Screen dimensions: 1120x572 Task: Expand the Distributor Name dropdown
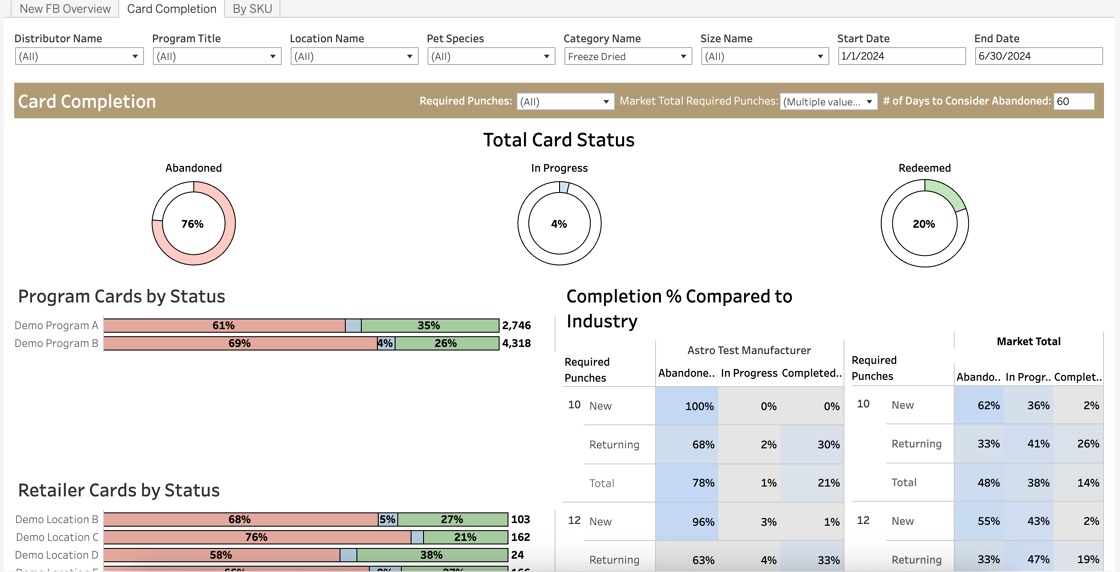(79, 57)
